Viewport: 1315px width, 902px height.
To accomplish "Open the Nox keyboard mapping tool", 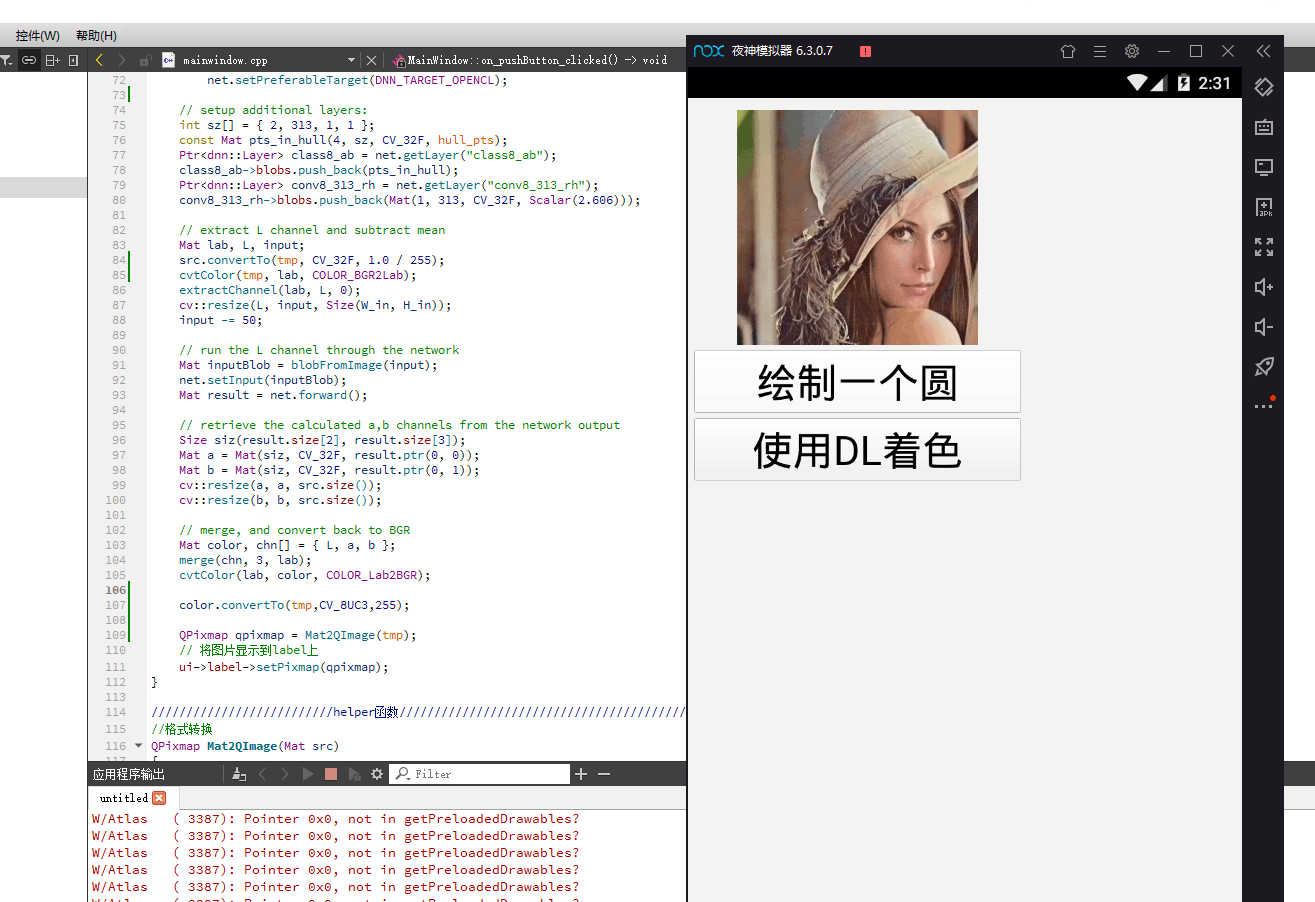I will coord(1263,127).
